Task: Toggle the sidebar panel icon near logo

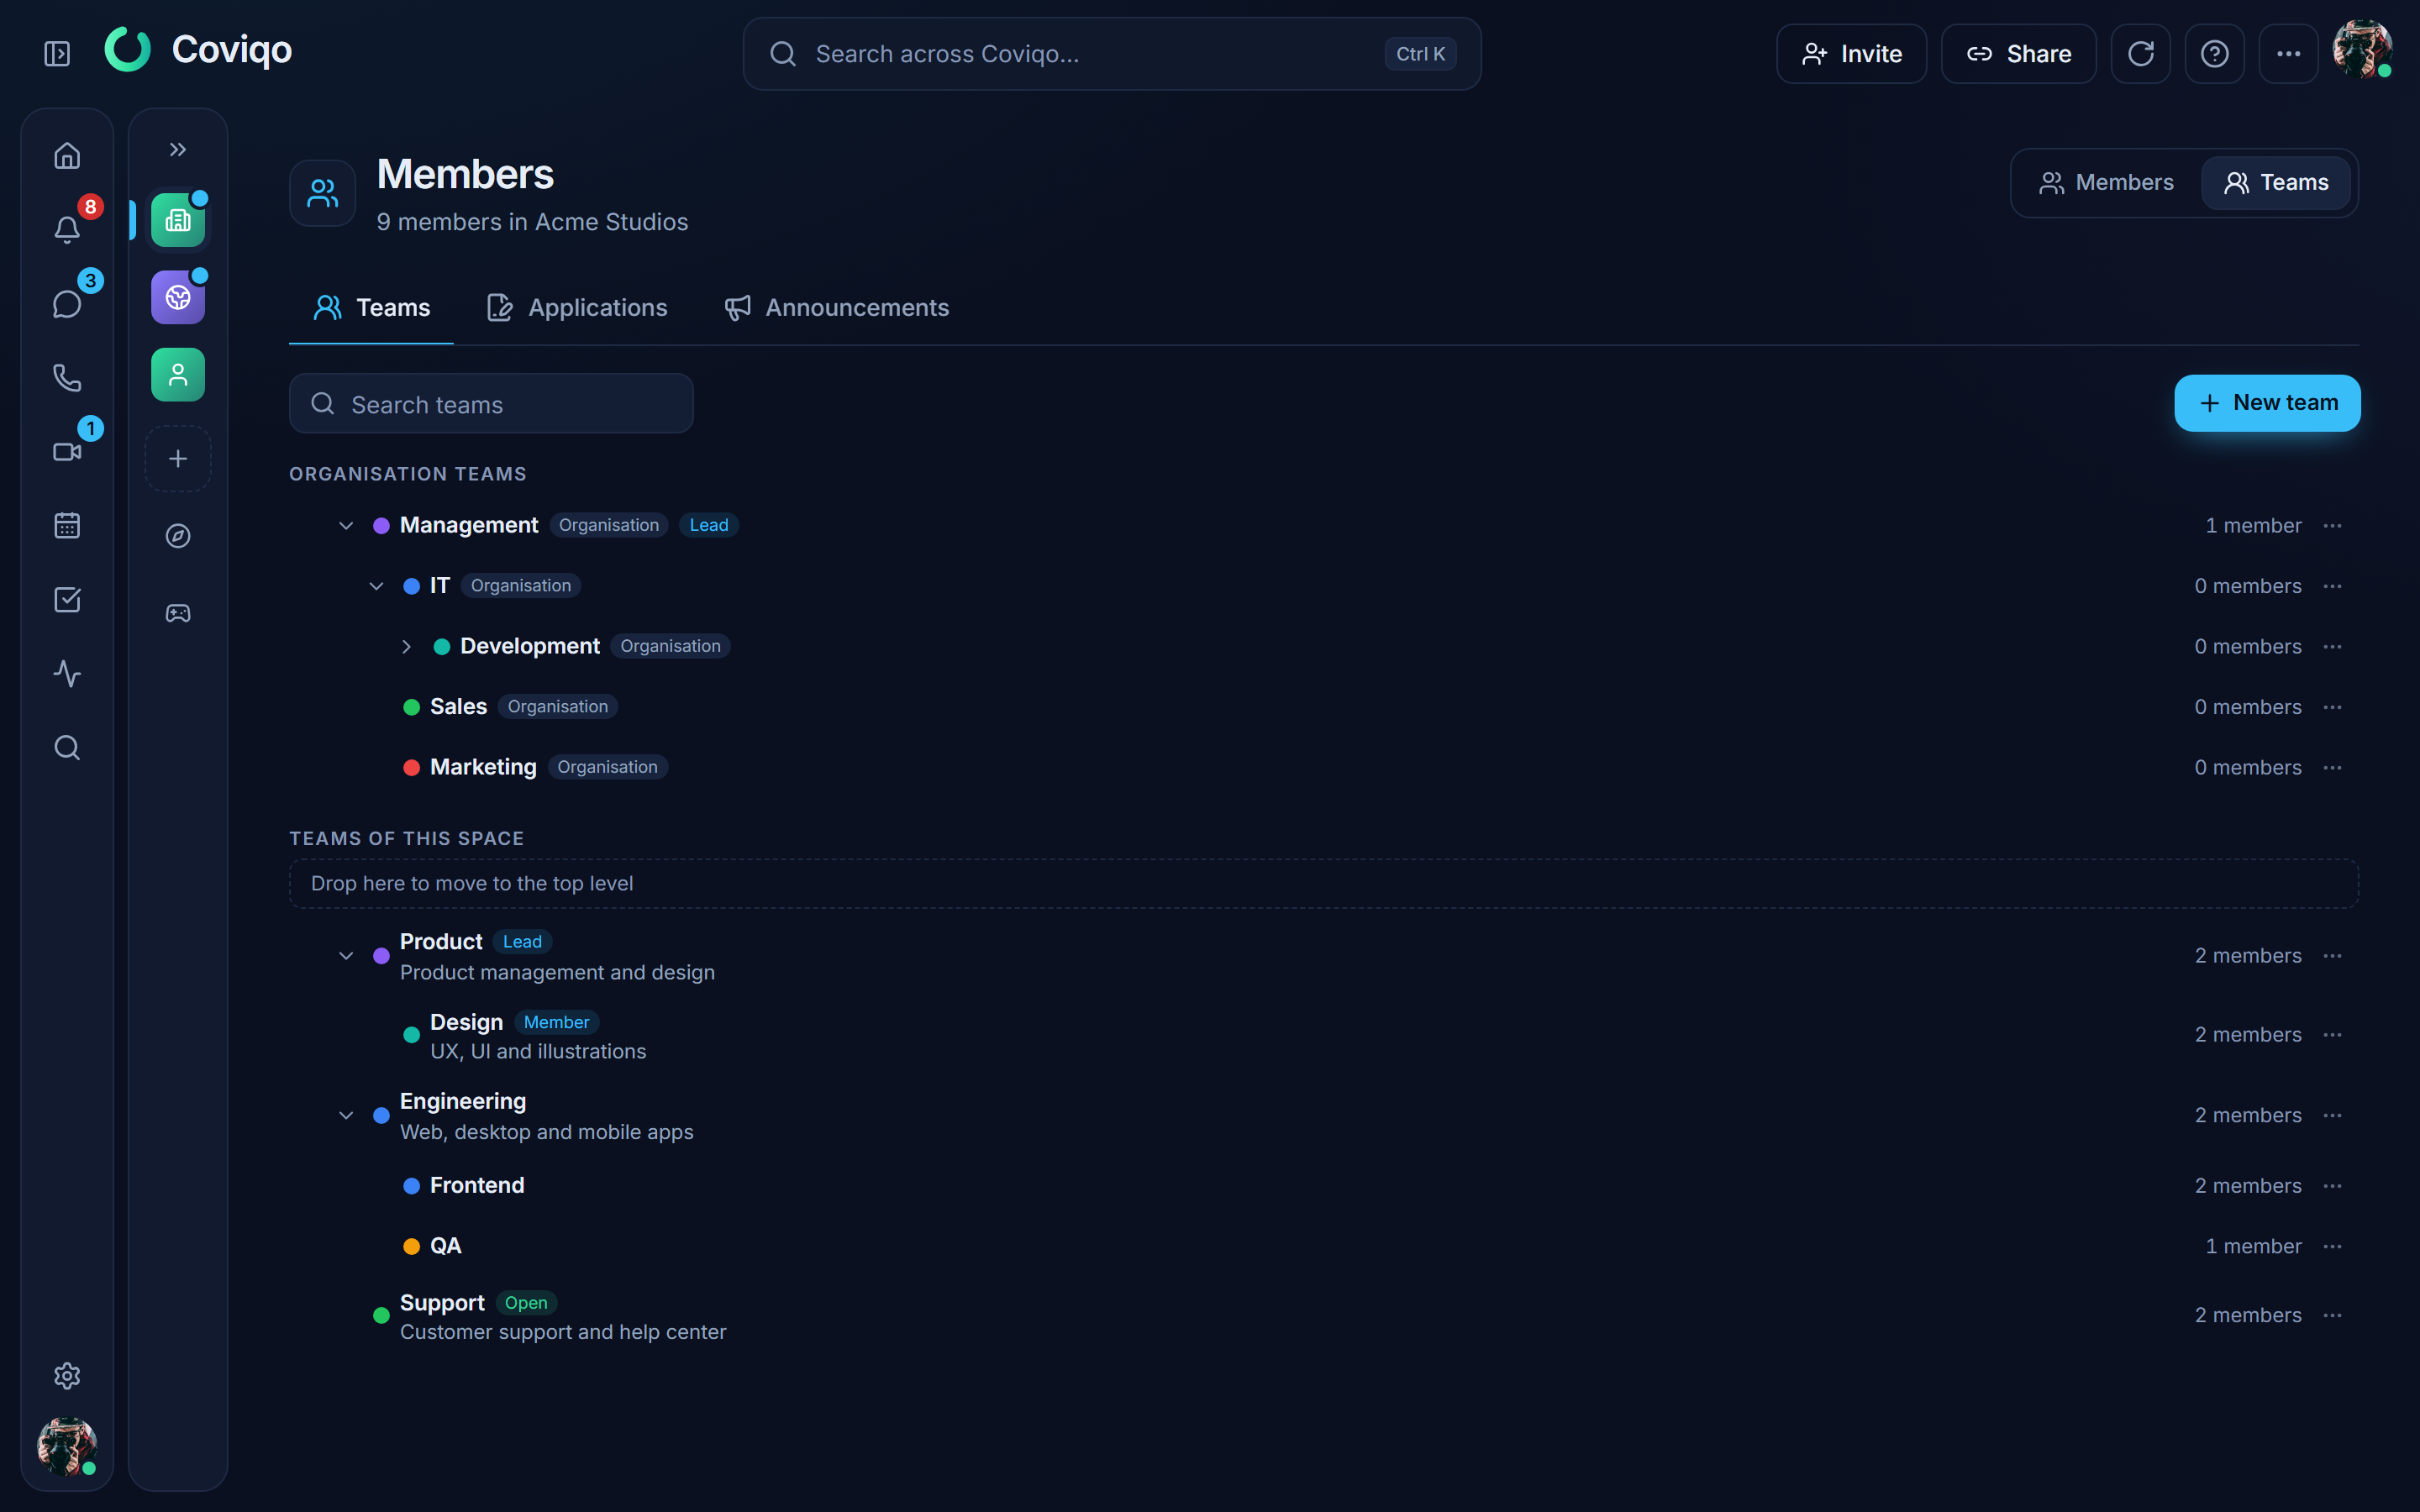Action: click(x=57, y=54)
